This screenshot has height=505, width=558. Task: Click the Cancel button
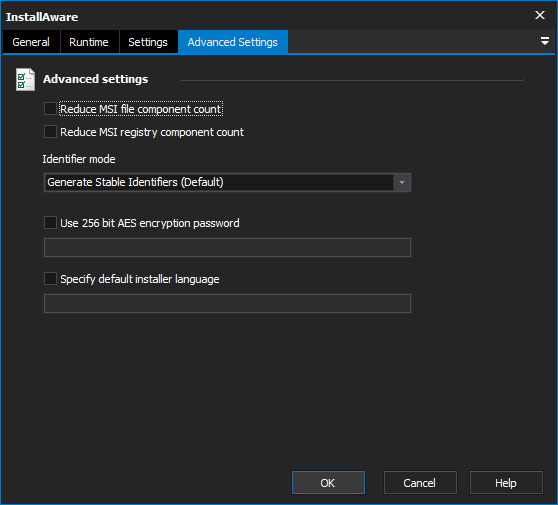420,483
